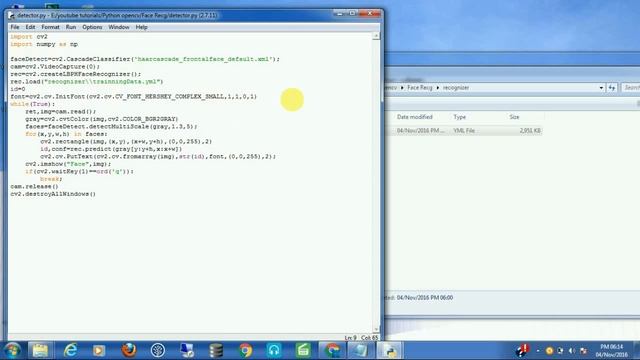Launch Google Chrome from the taskbar
The height and width of the screenshot is (360, 640).
point(245,350)
